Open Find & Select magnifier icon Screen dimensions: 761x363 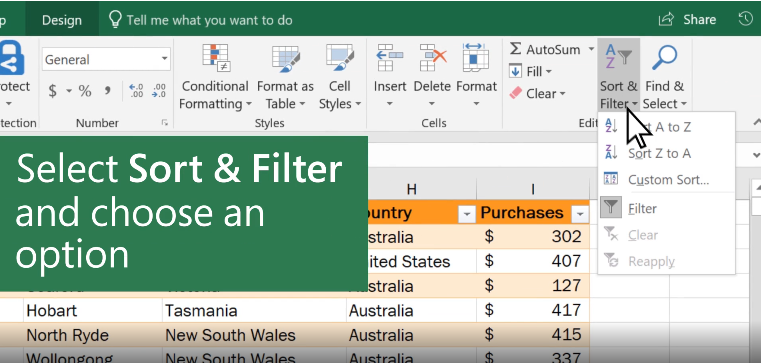(x=664, y=57)
